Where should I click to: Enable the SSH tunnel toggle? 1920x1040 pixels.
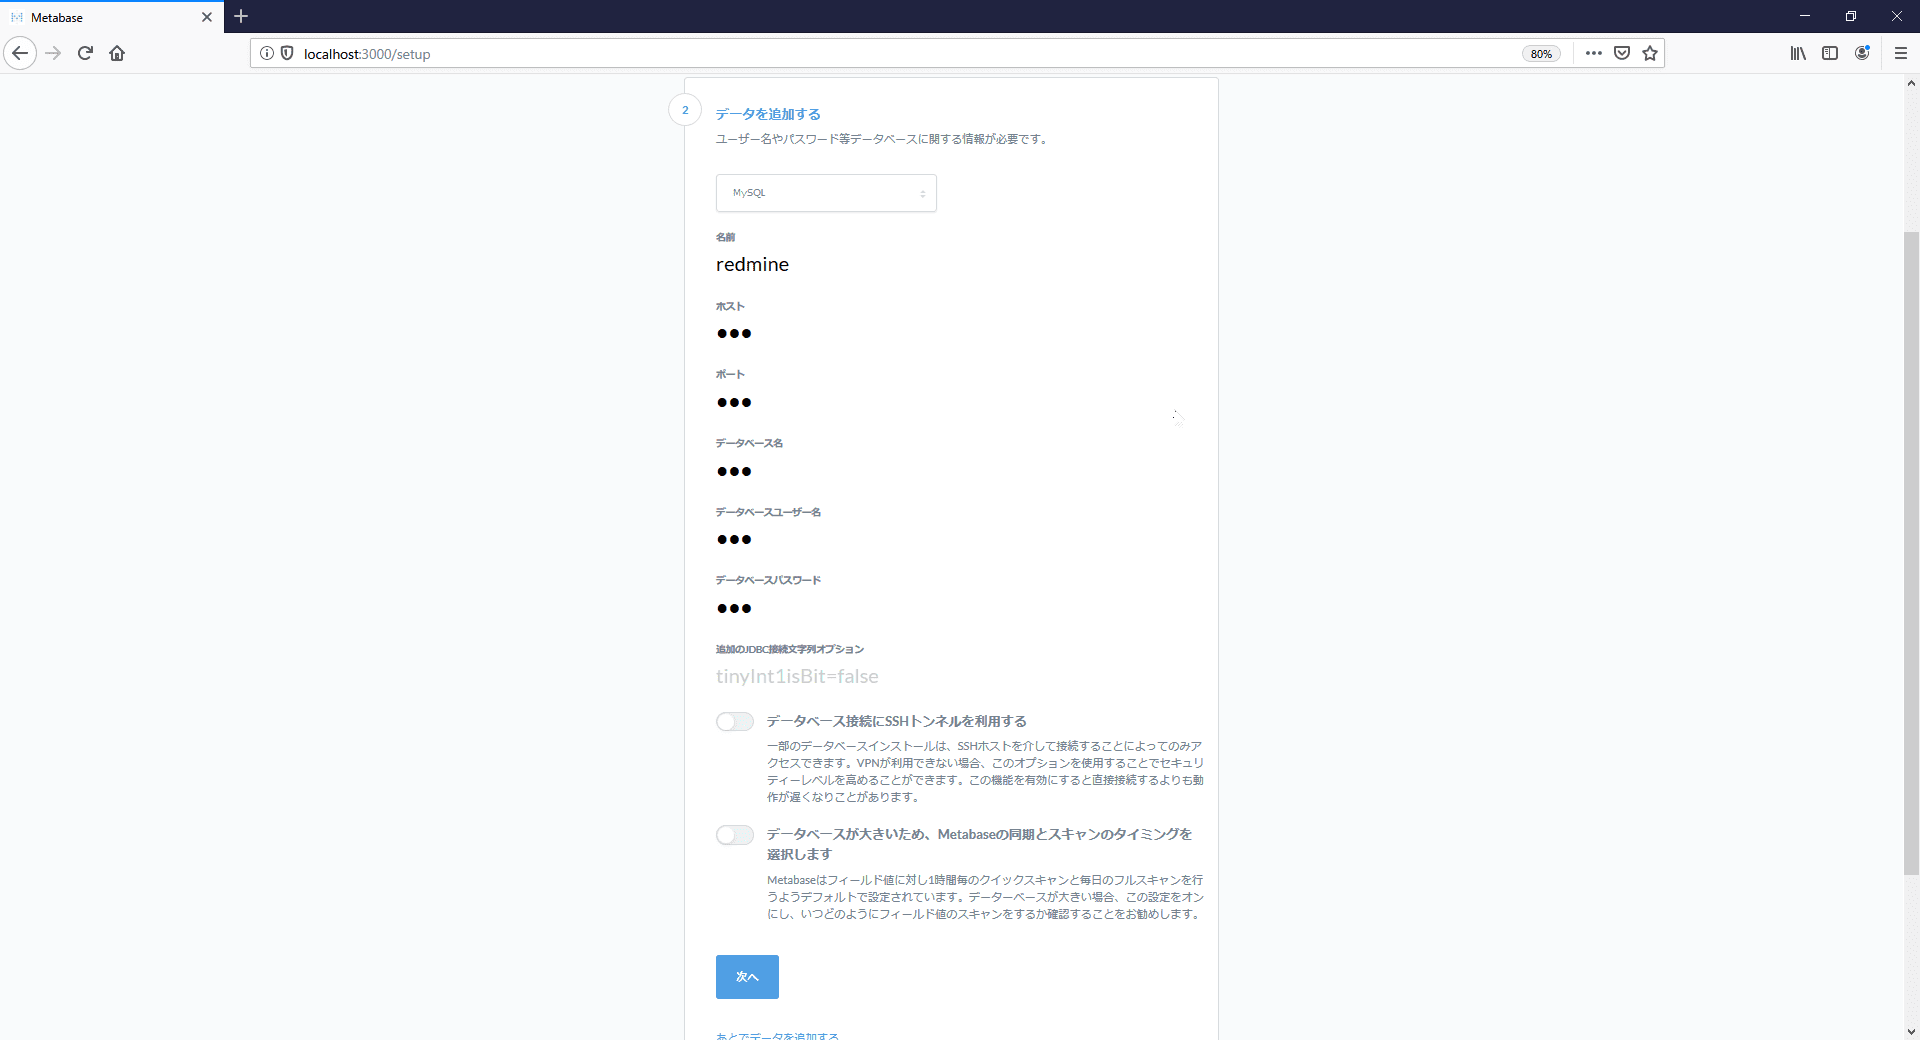tap(735, 722)
